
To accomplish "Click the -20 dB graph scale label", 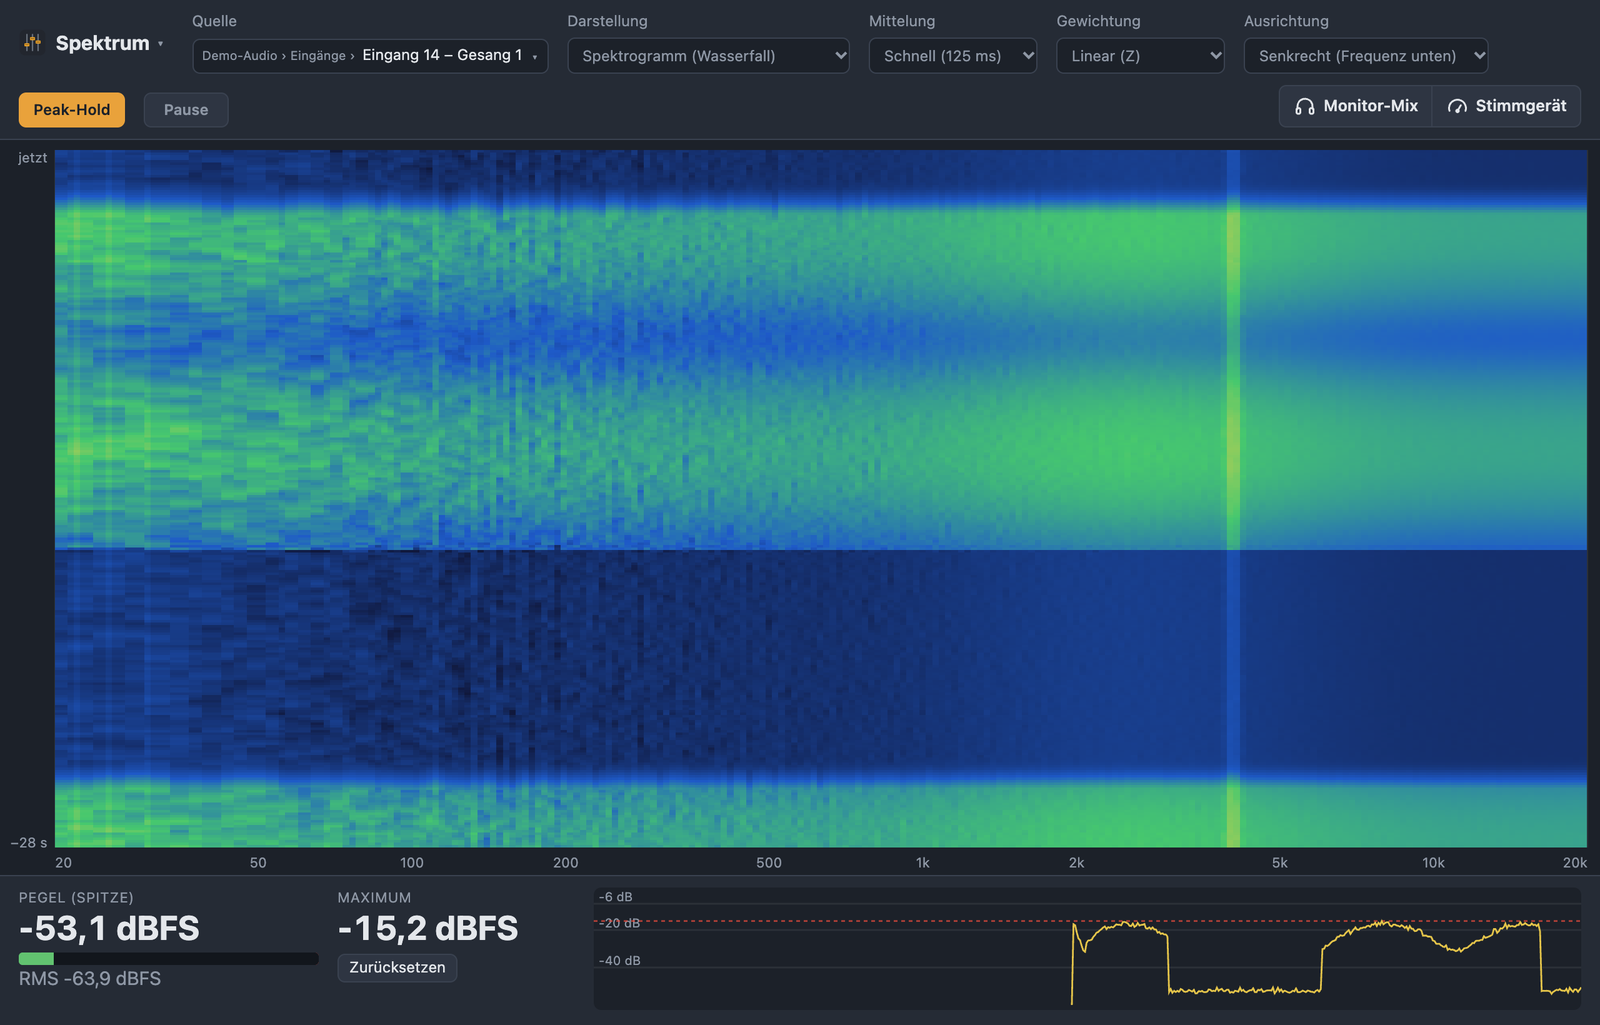I will tap(620, 923).
